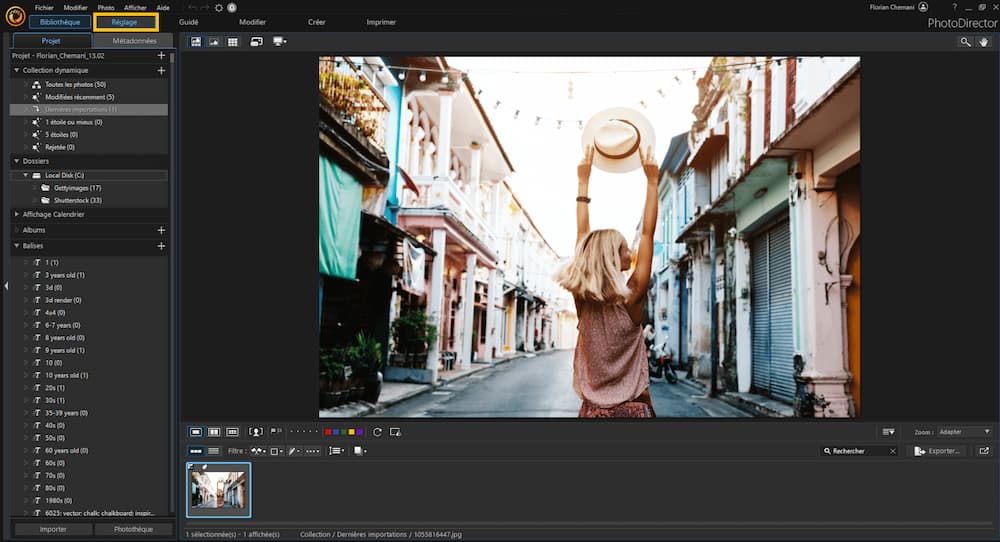Open the help question mark icon

coord(954,7)
